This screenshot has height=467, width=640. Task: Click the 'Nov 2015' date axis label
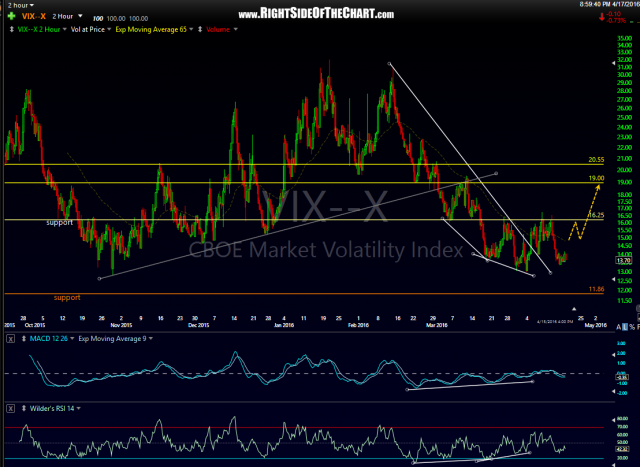click(121, 325)
